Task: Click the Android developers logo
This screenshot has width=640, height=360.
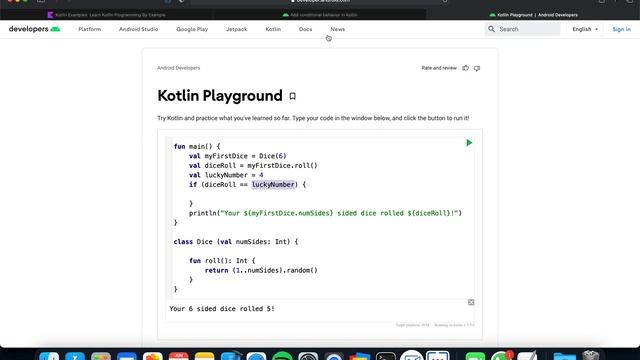Action: tap(34, 29)
